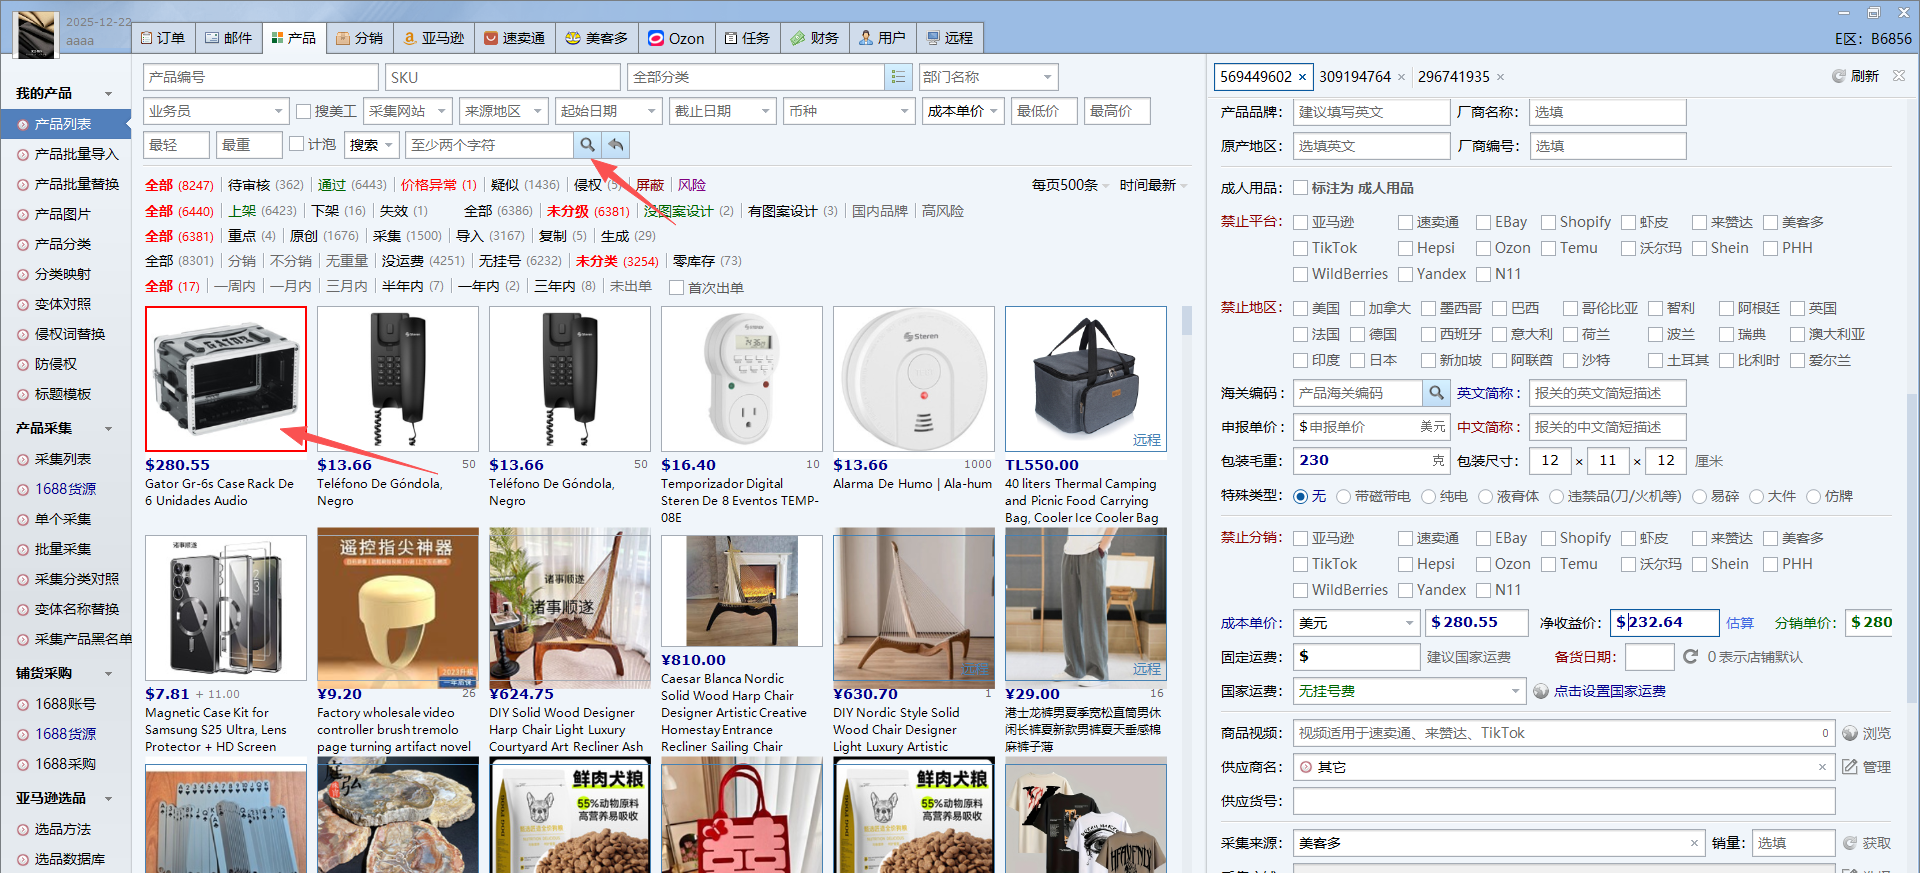This screenshot has width=1920, height=873.
Task: Click the 刷新 refresh icon
Action: coord(1838,76)
